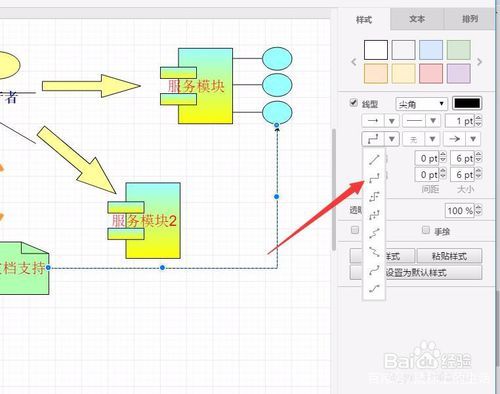Adjust the 1 pt line width stepper
Image resolution: width=500 pixels, height=394 pixels.
coord(478,121)
